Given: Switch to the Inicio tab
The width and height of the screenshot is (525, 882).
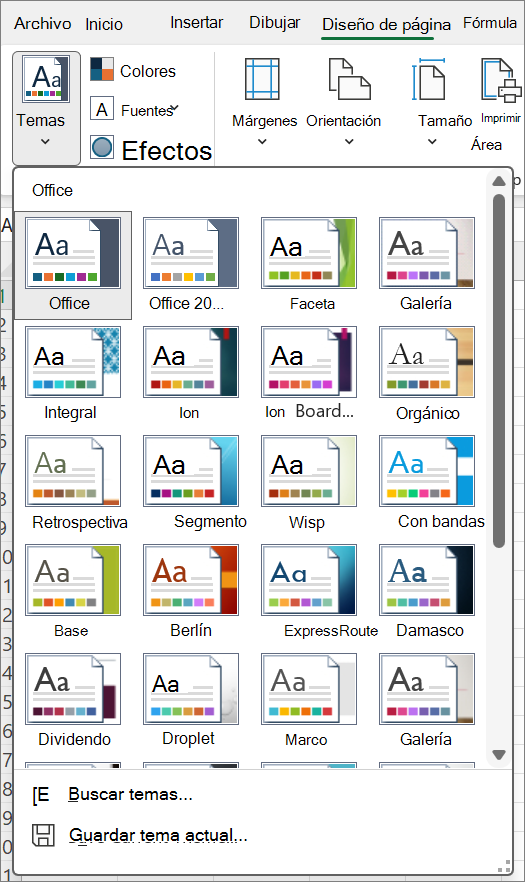Looking at the screenshot, I should pos(104,24).
